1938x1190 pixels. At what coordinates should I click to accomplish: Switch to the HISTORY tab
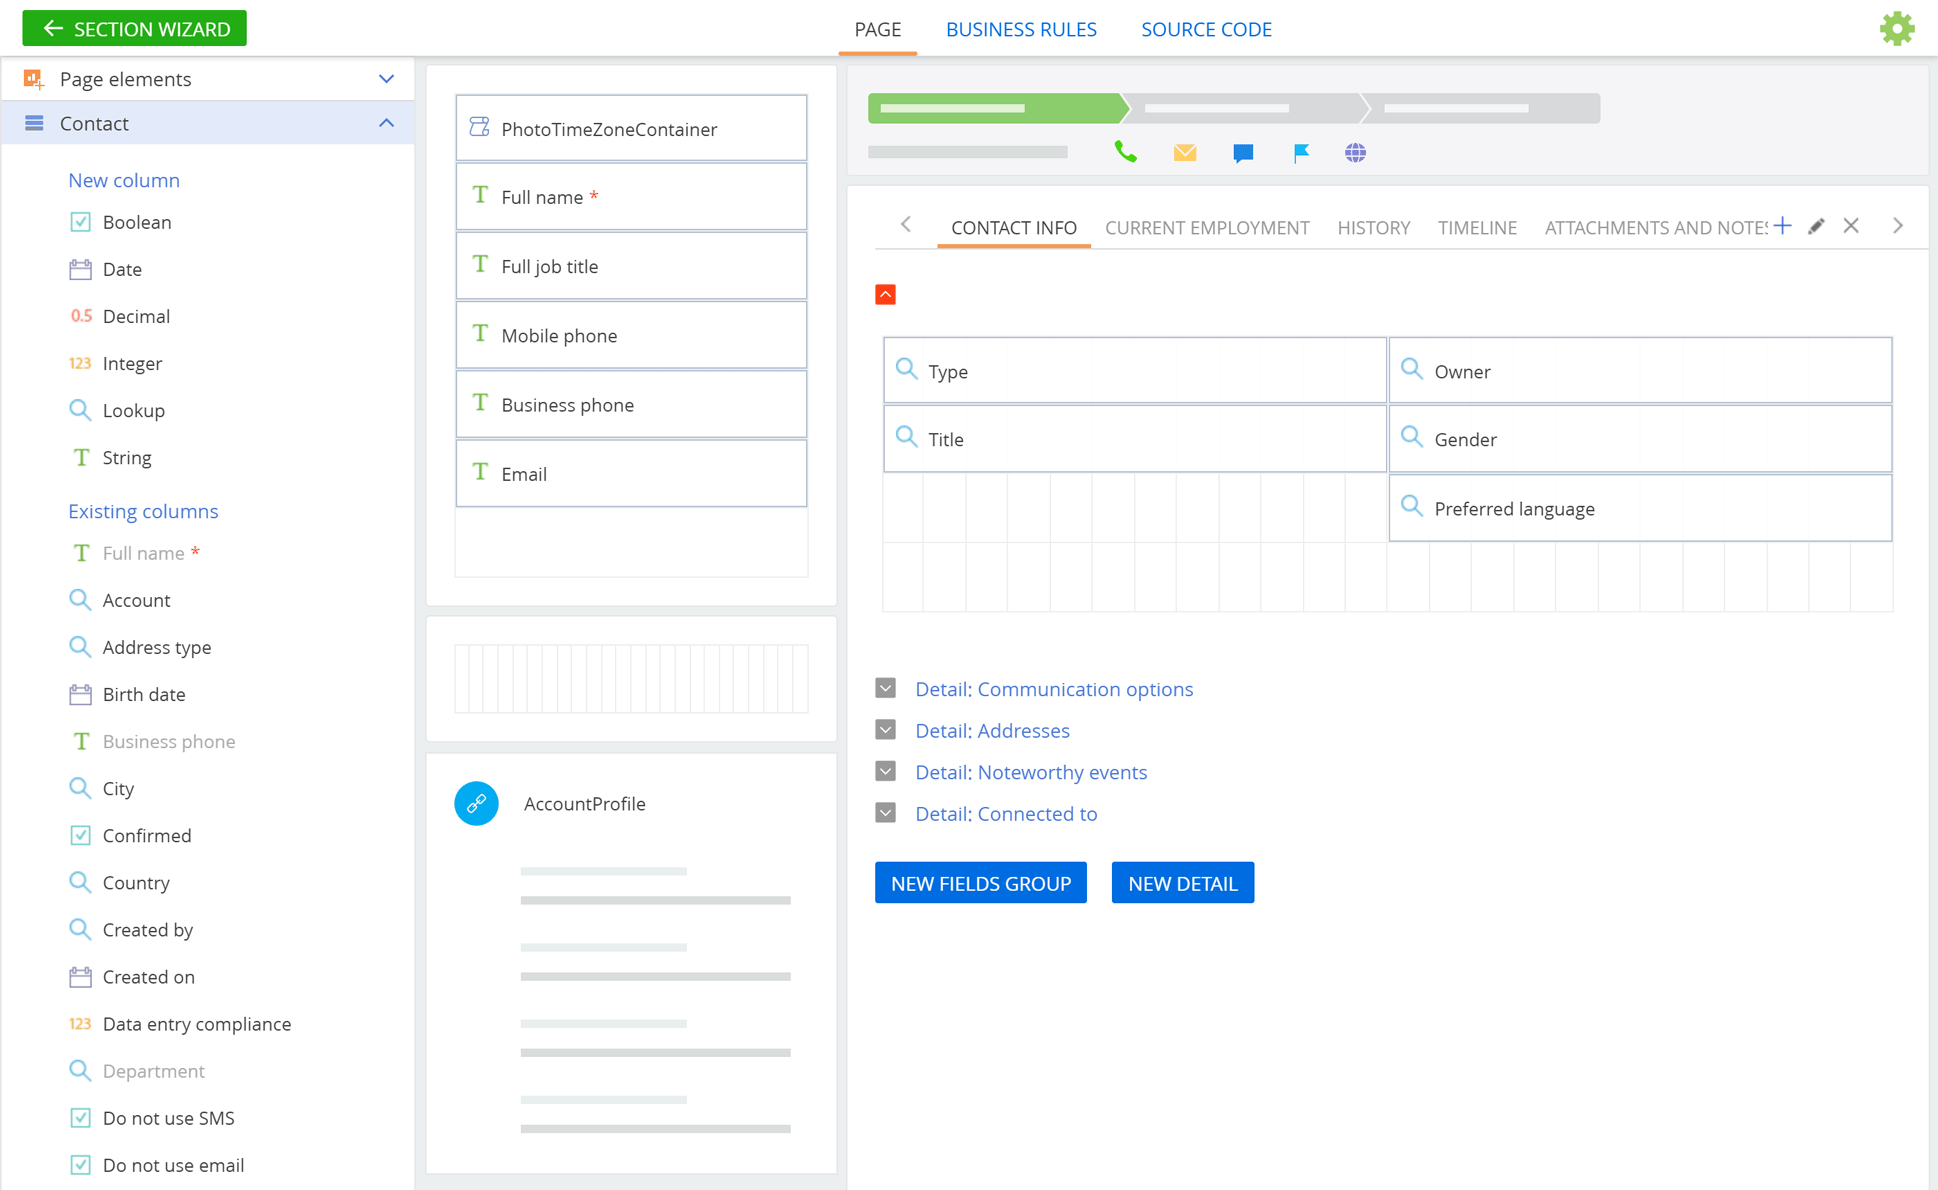point(1374,227)
